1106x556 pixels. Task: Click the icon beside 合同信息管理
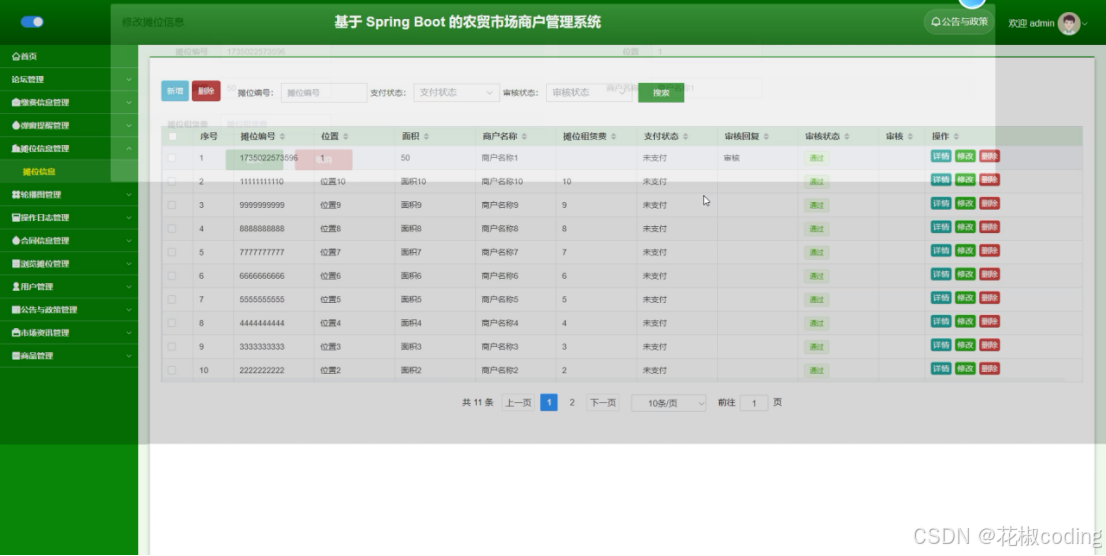(x=16, y=241)
